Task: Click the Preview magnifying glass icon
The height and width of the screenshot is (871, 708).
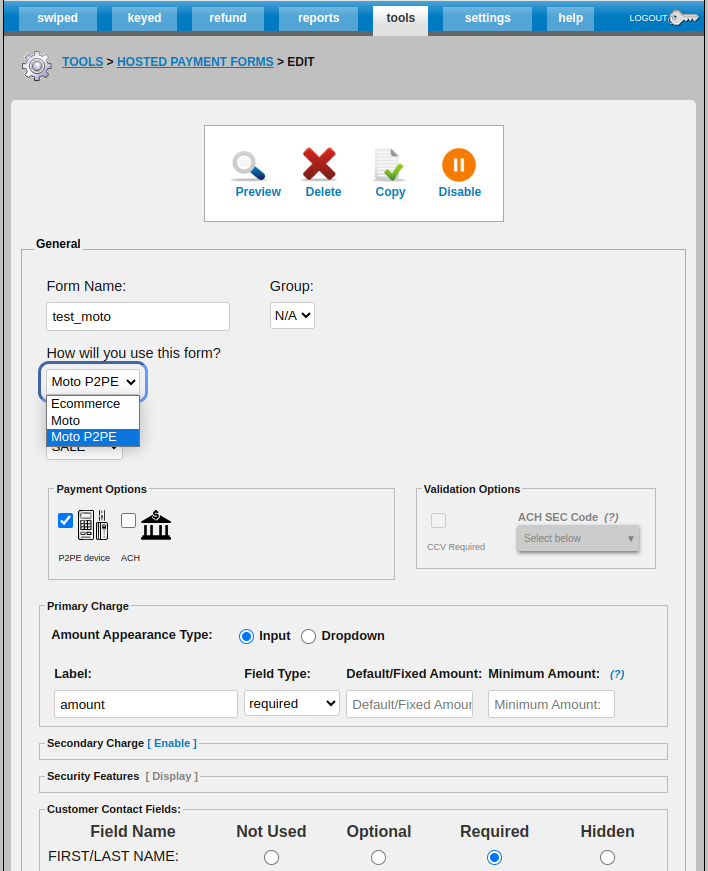Action: pyautogui.click(x=249, y=166)
